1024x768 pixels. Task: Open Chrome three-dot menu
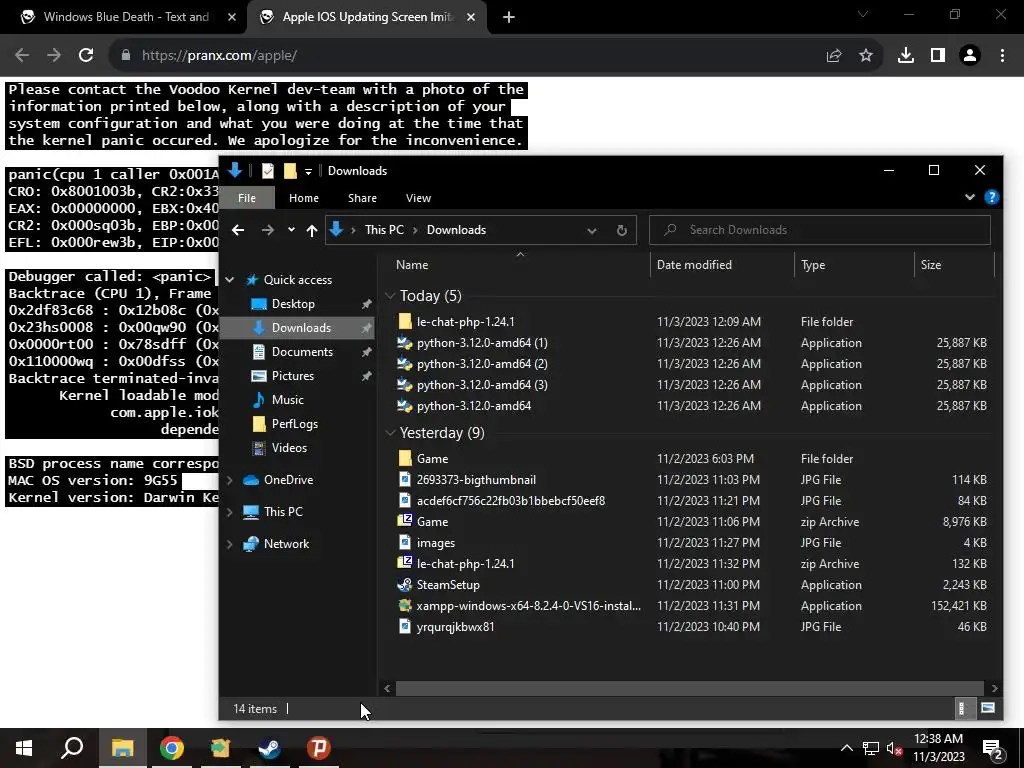pyautogui.click(x=1002, y=56)
